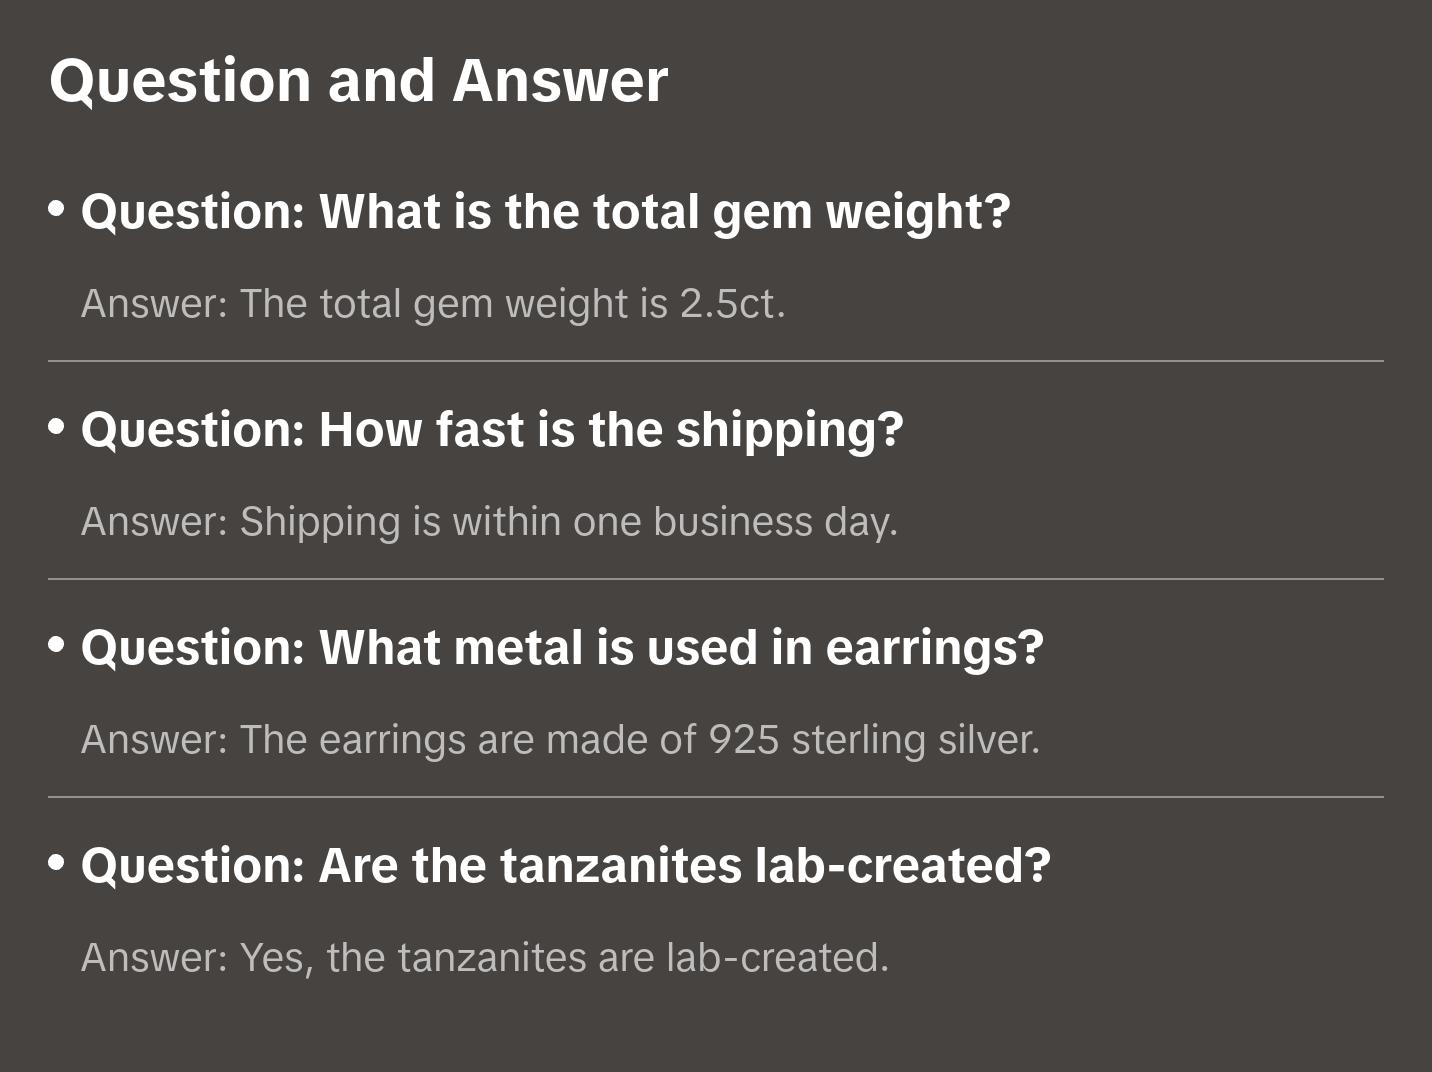
Task: Click the divider below the gem weight answer
Action: pyautogui.click(x=716, y=361)
